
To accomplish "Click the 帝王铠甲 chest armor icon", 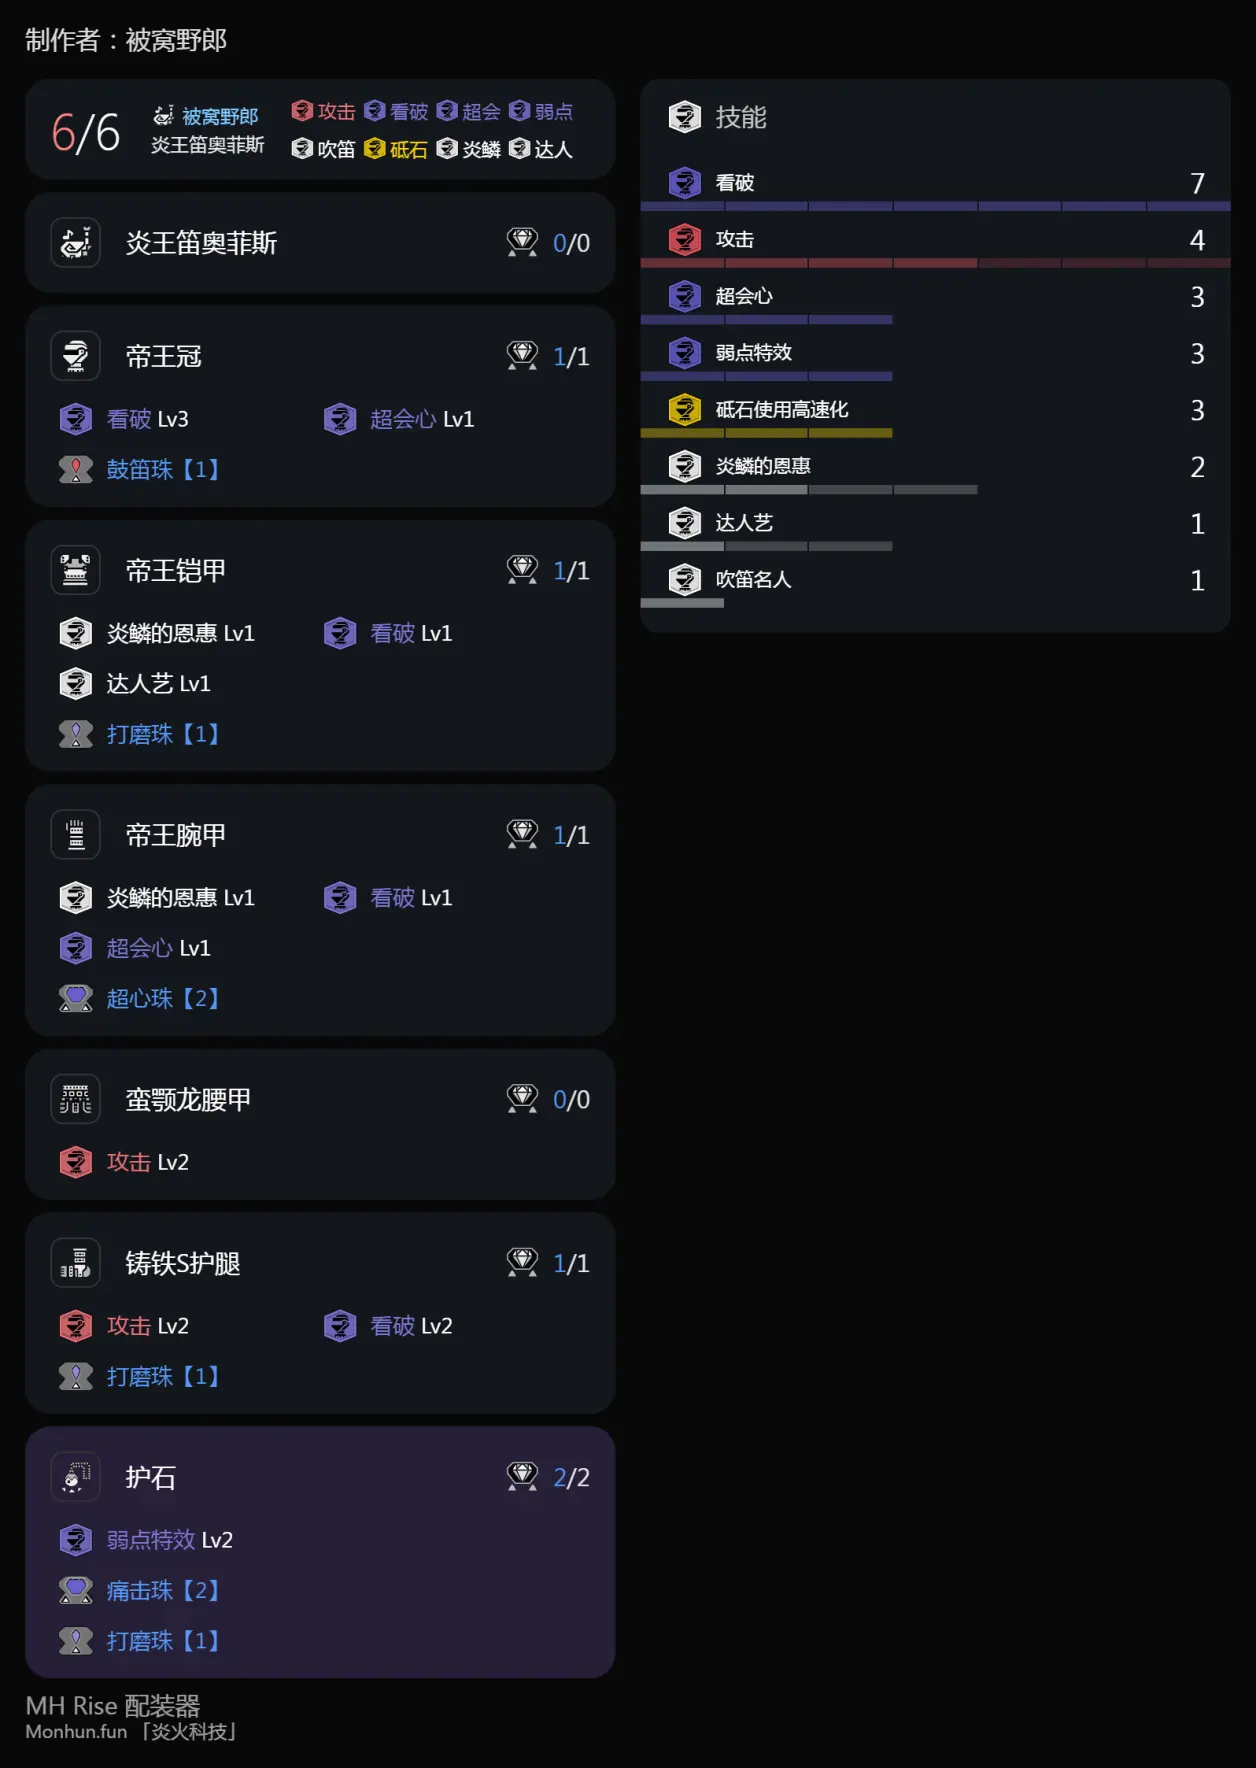I will (x=76, y=570).
